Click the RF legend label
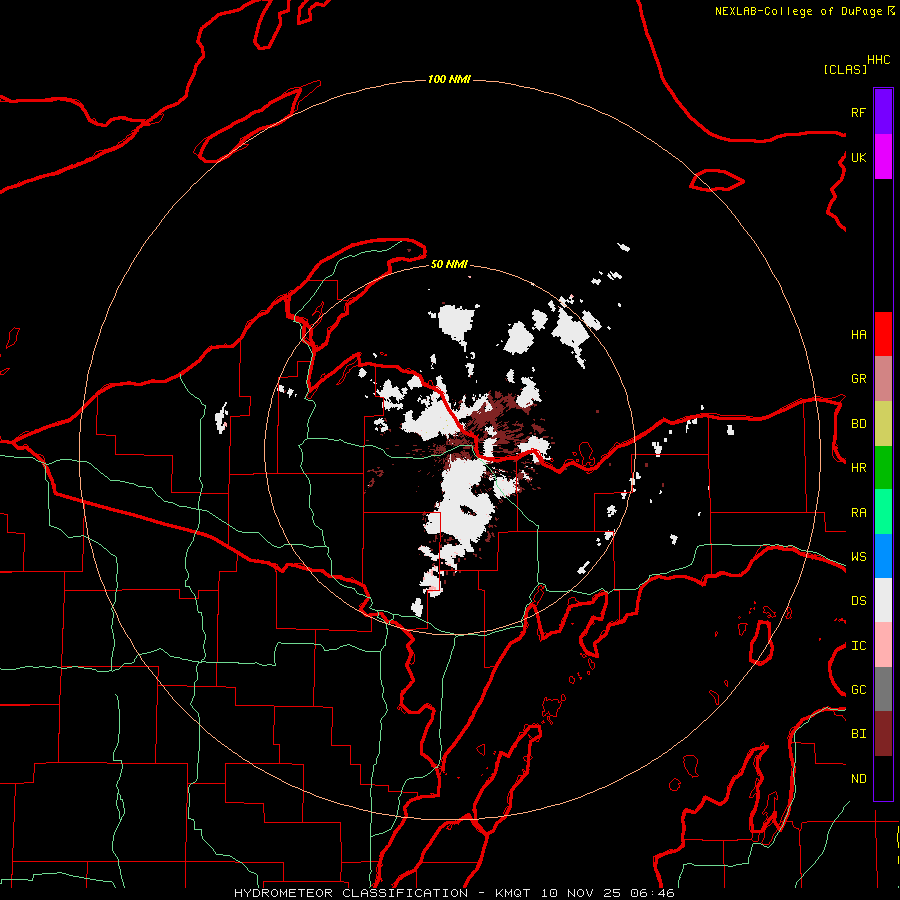The width and height of the screenshot is (900, 900). pos(858,112)
